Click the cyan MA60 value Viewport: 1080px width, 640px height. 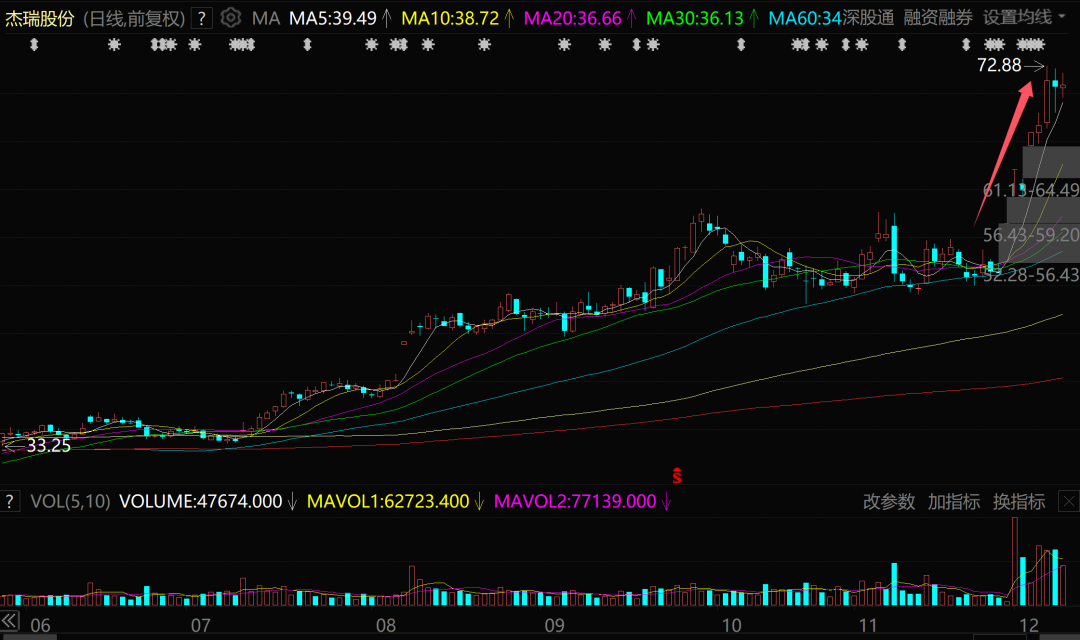coord(805,18)
